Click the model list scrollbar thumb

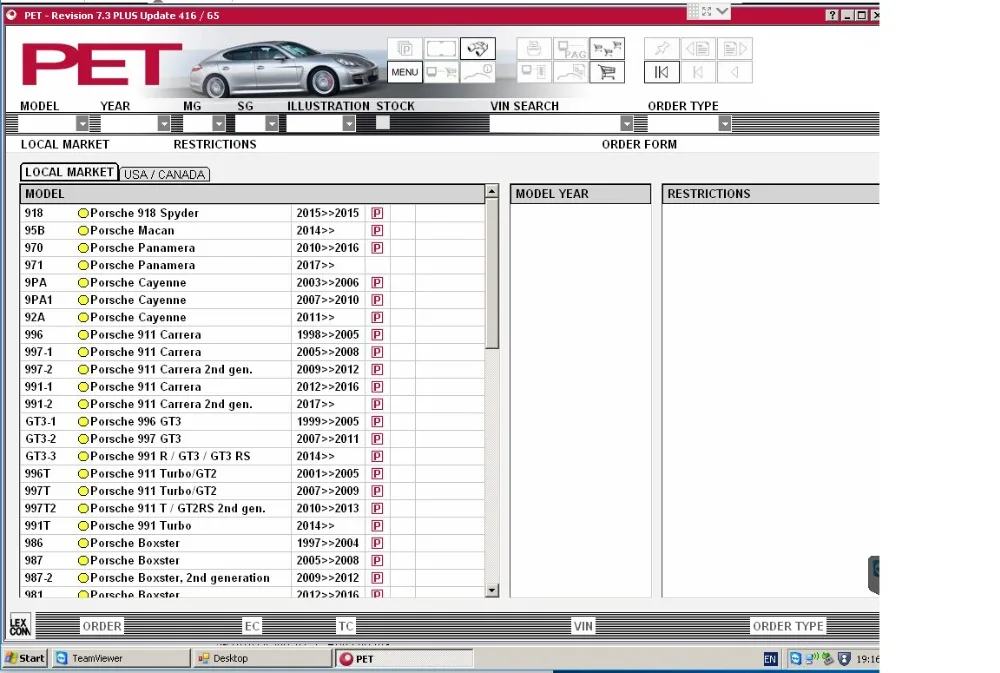point(492,273)
